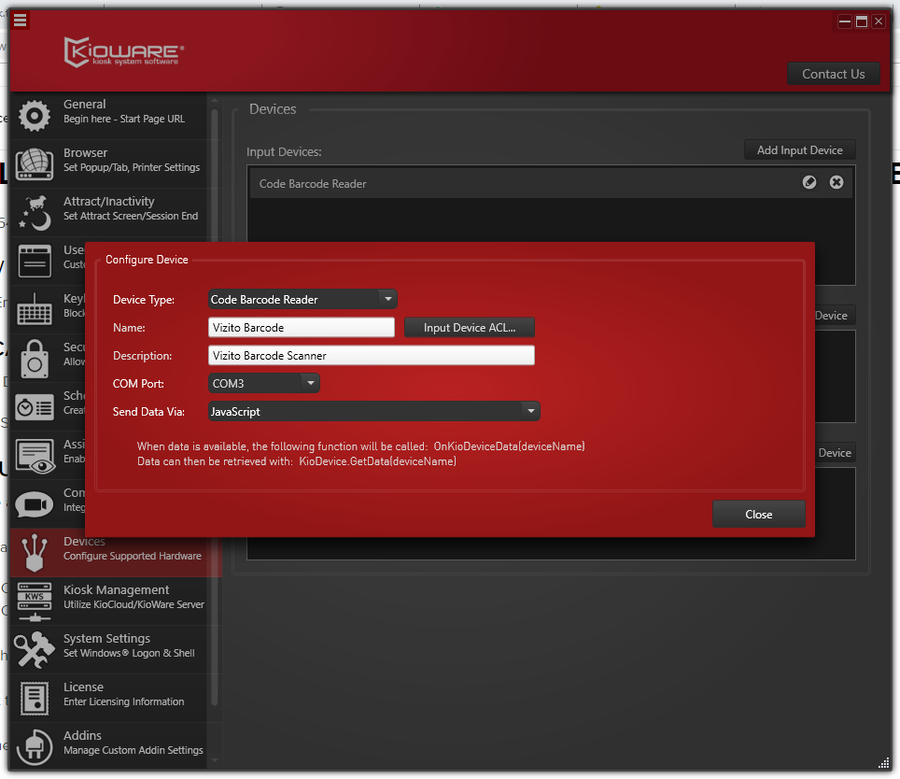Focus the Description input field
Viewport: 900px width, 779px height.
point(371,355)
